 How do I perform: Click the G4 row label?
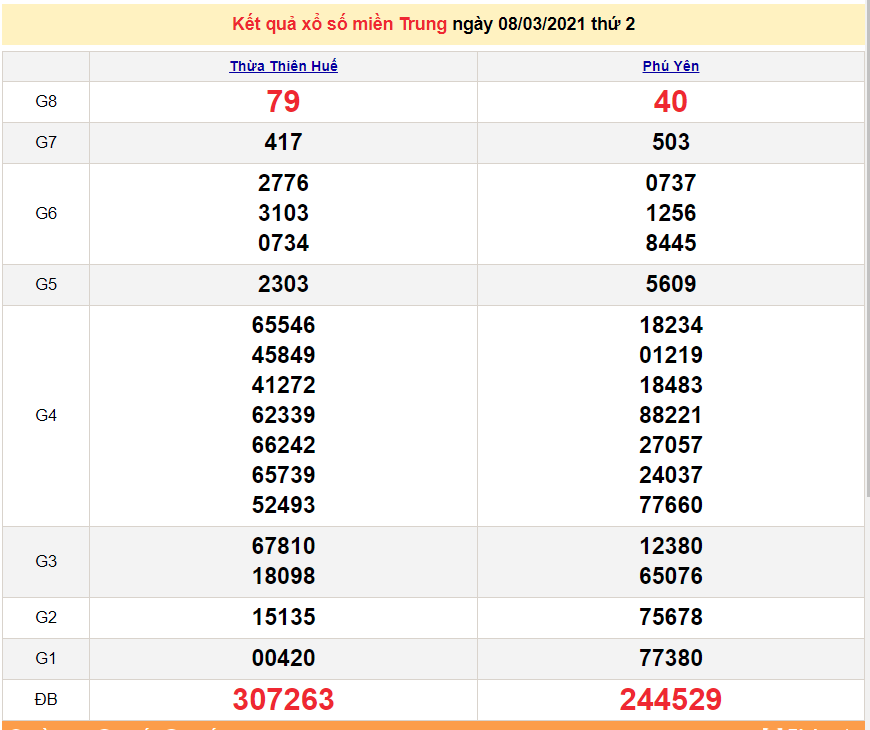coord(46,415)
